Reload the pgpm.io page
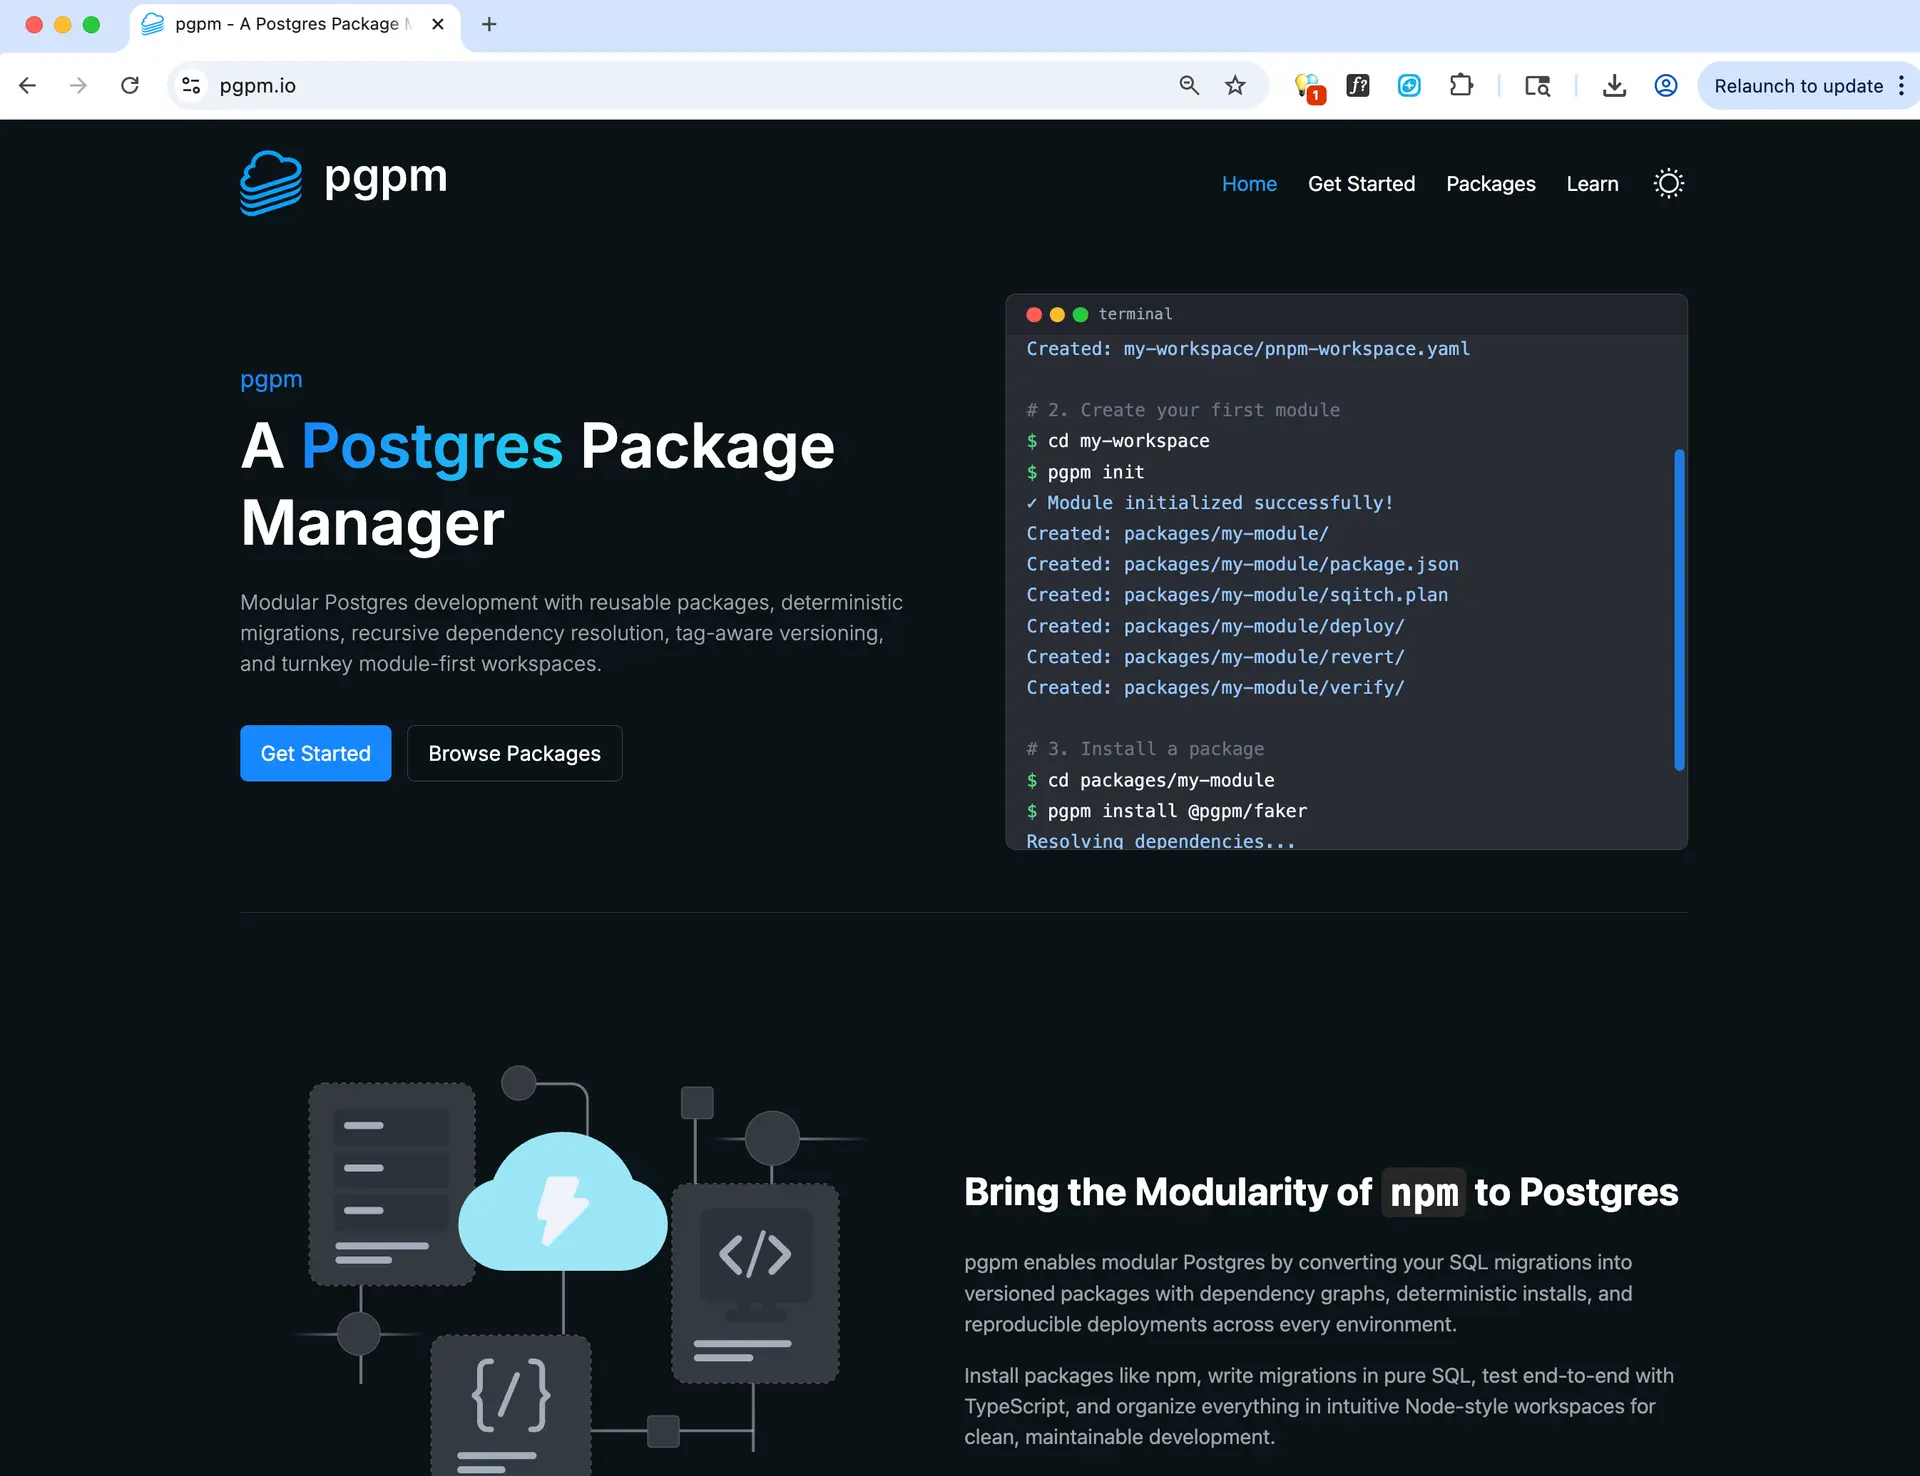 pyautogui.click(x=130, y=86)
